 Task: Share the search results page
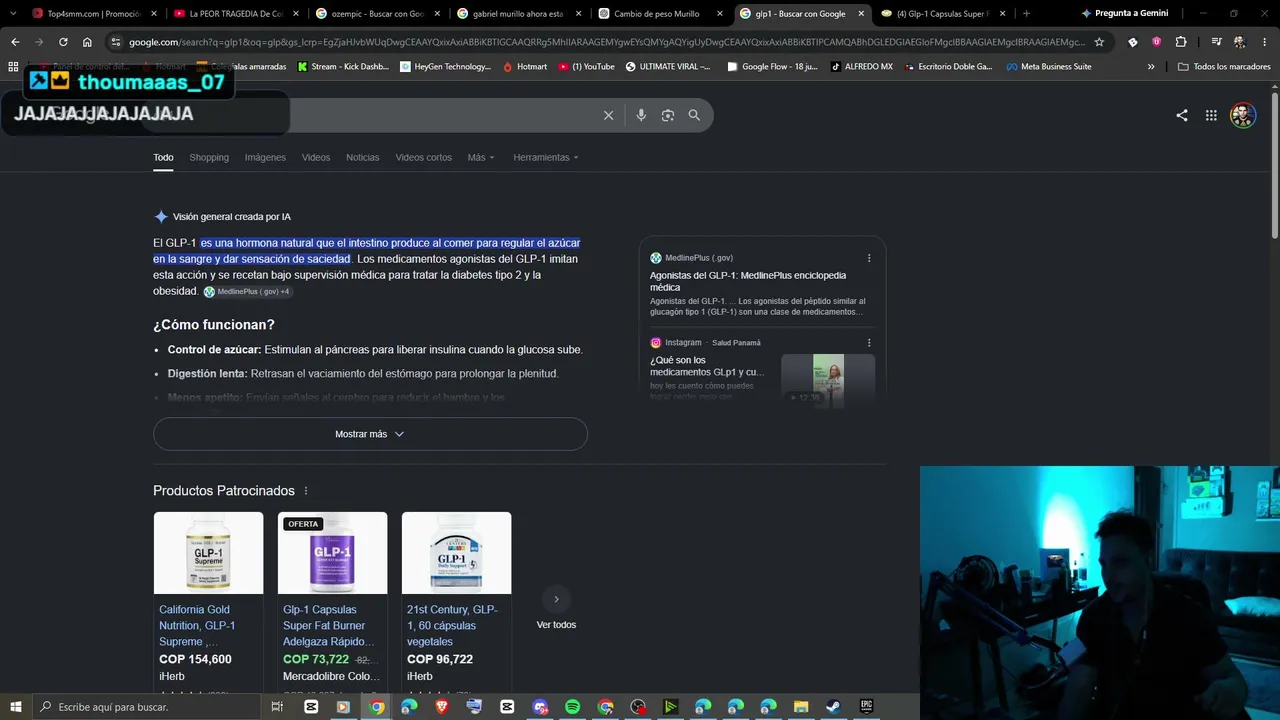point(1182,115)
